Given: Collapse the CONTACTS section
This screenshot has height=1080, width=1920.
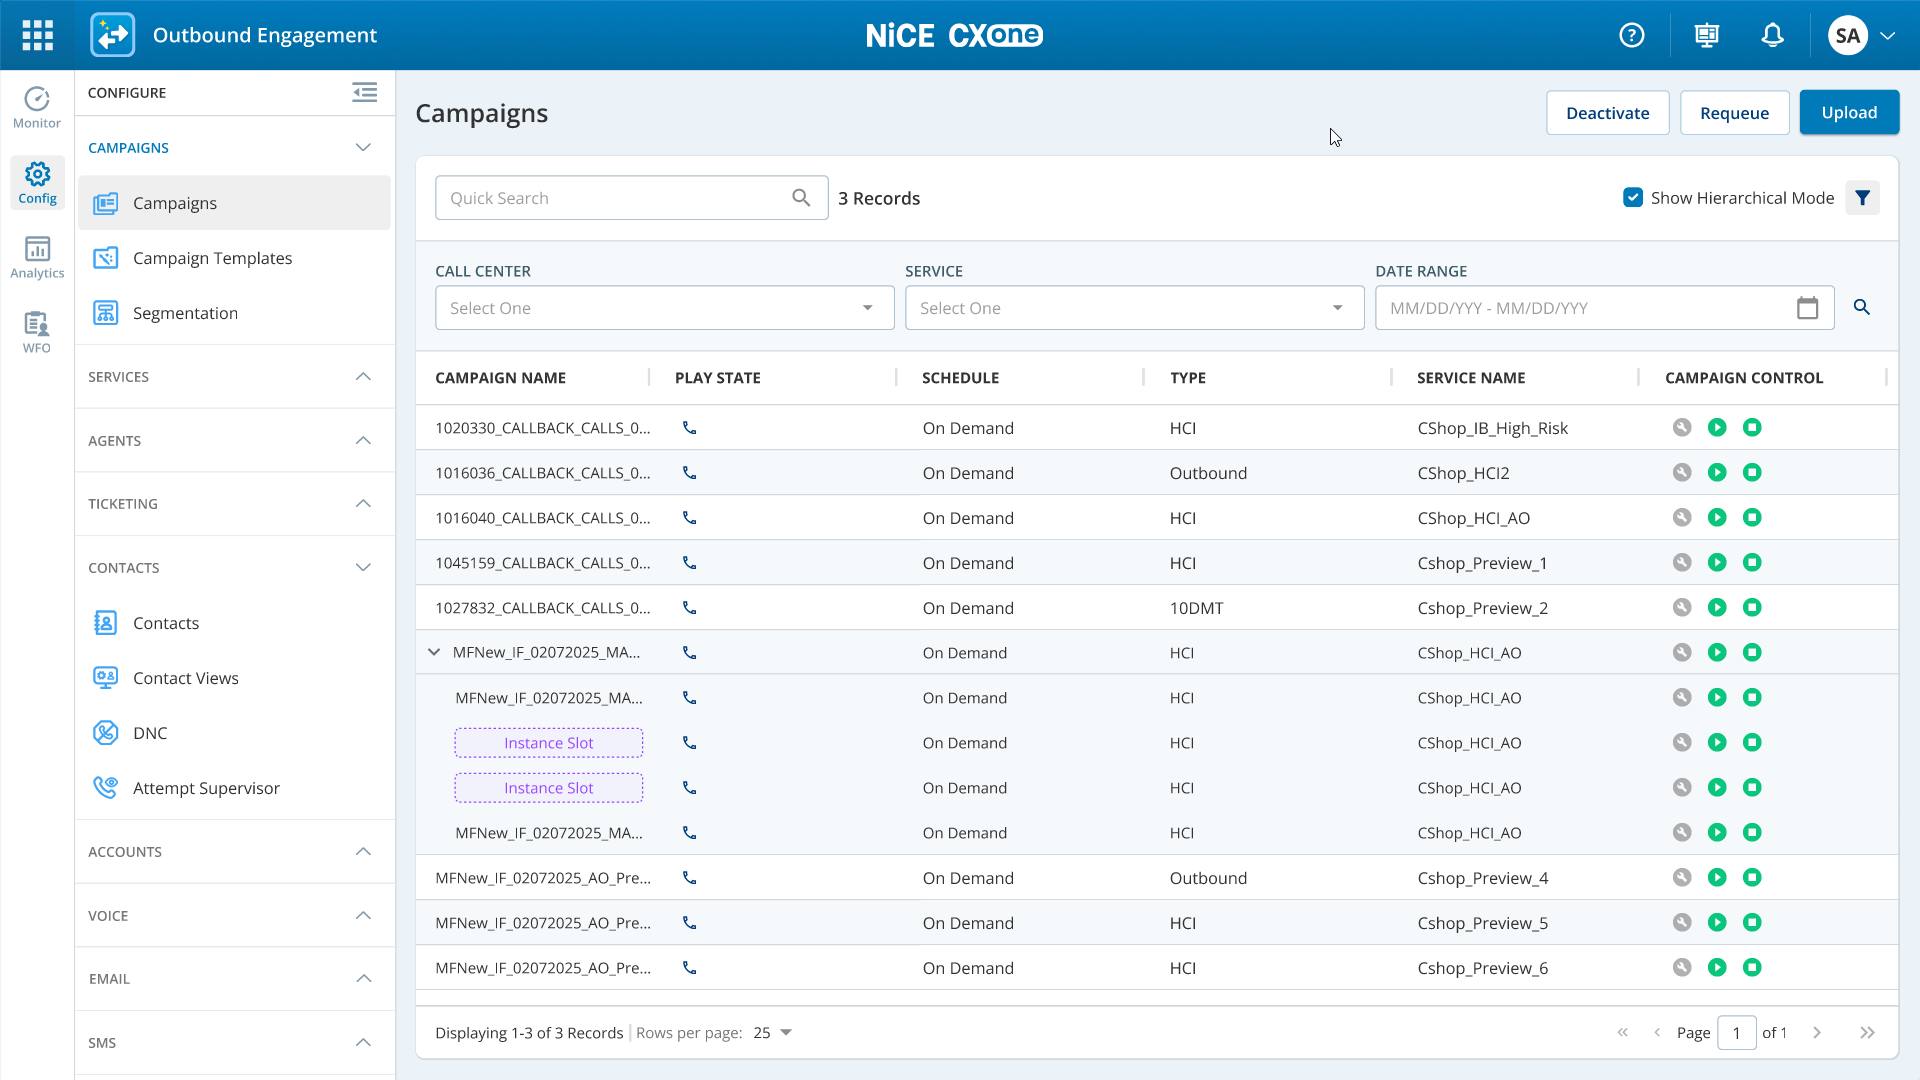Looking at the screenshot, I should pos(363,568).
